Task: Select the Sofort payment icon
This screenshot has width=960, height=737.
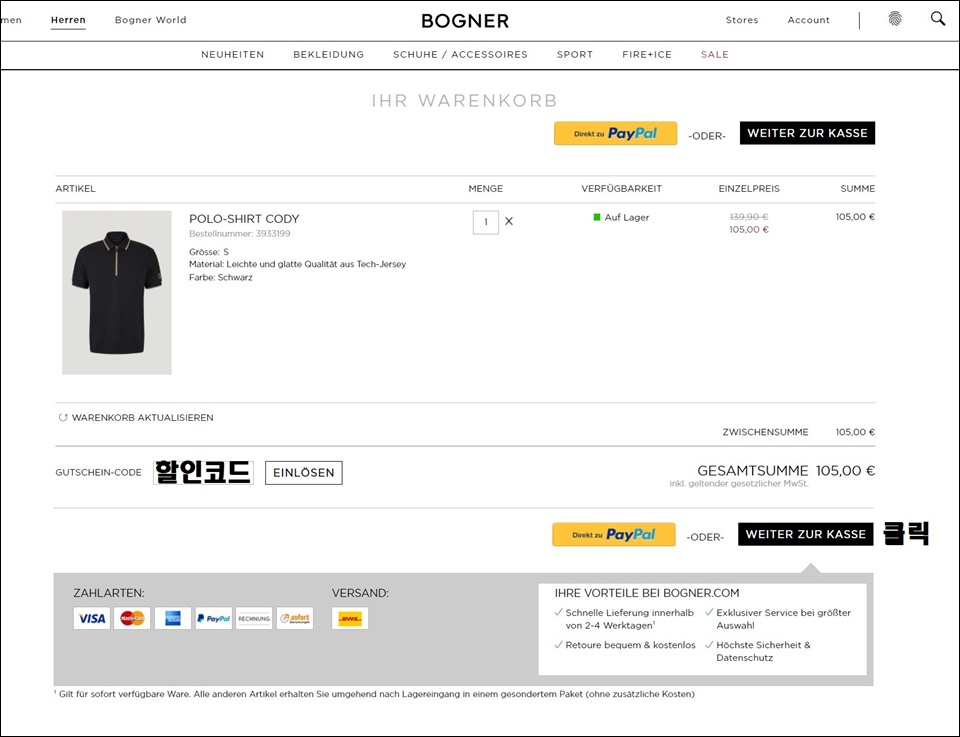Action: [295, 618]
